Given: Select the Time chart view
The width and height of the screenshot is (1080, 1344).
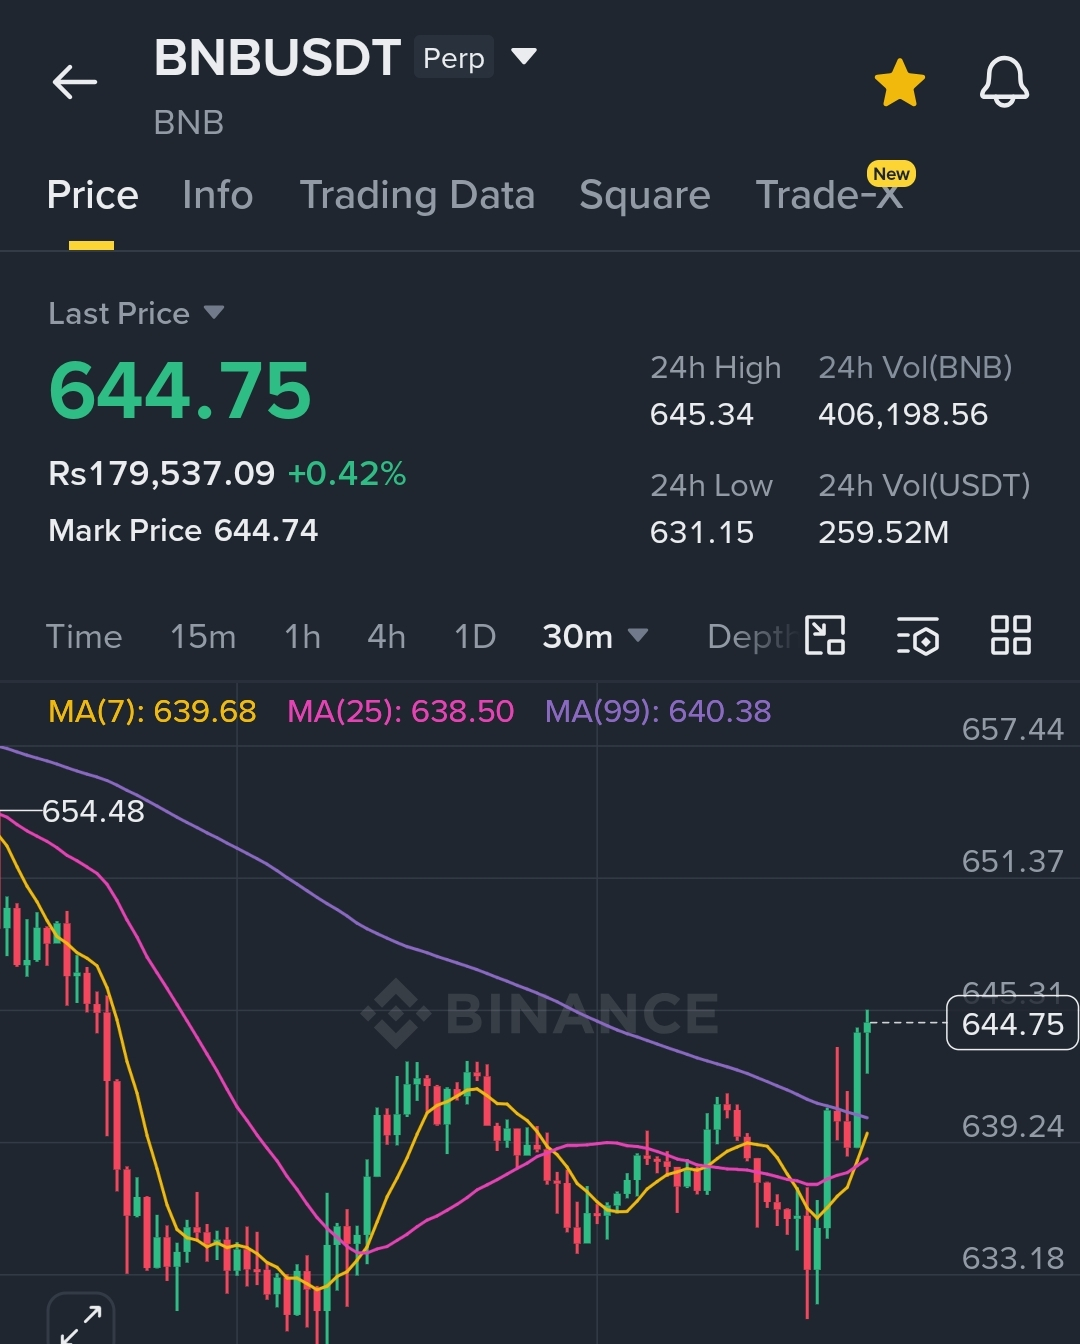Looking at the screenshot, I should point(84,636).
